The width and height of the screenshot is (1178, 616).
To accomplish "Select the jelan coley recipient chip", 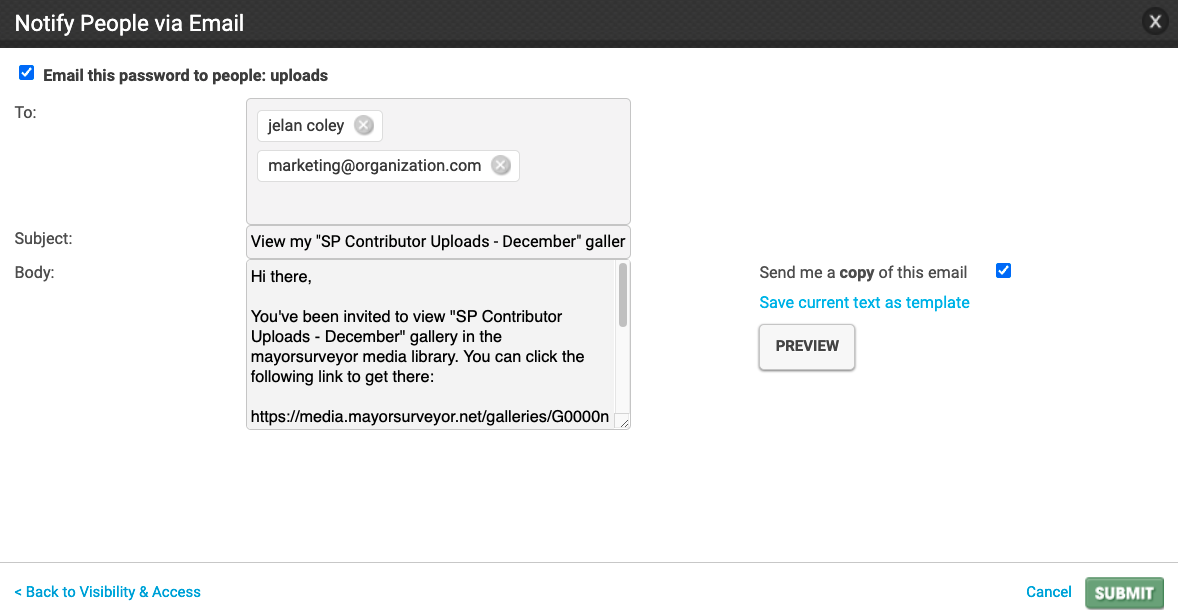I will (306, 125).
